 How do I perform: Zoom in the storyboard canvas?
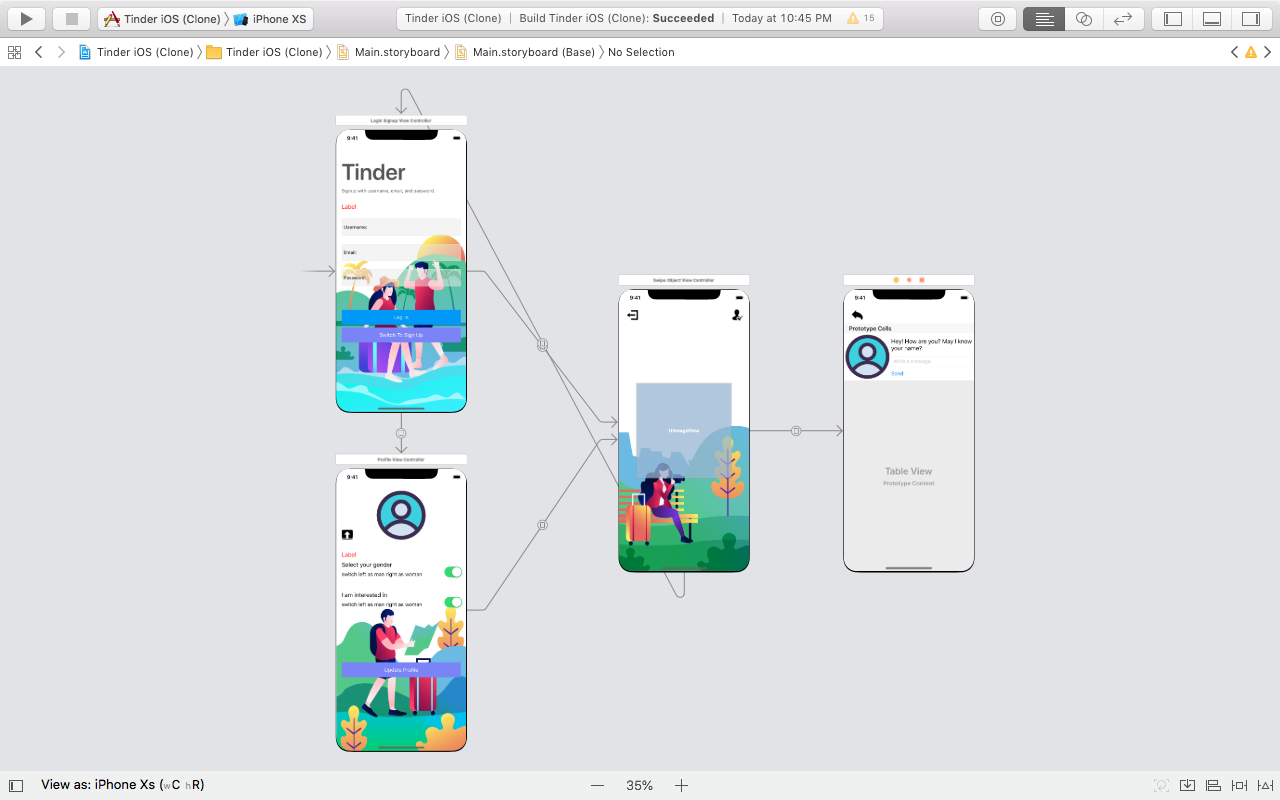tap(681, 786)
